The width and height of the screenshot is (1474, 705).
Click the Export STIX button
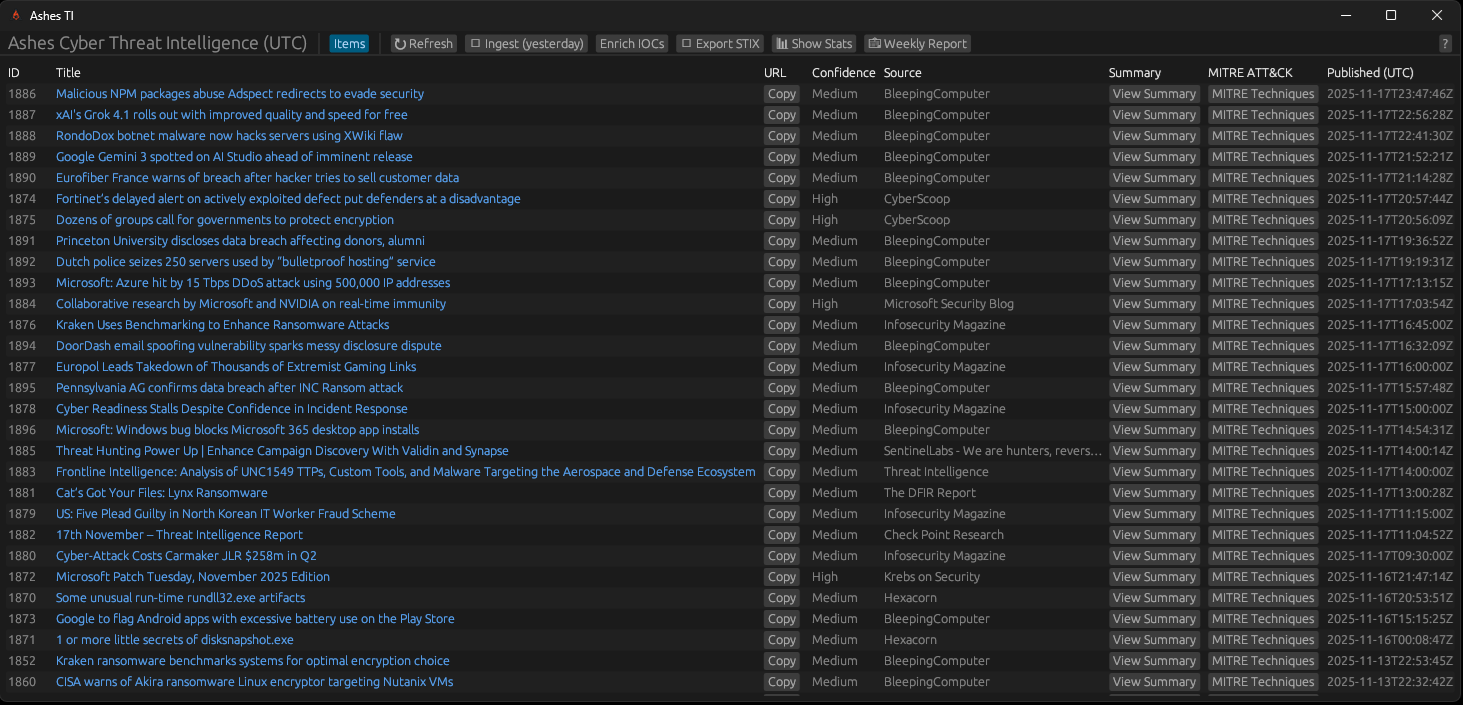click(x=720, y=44)
